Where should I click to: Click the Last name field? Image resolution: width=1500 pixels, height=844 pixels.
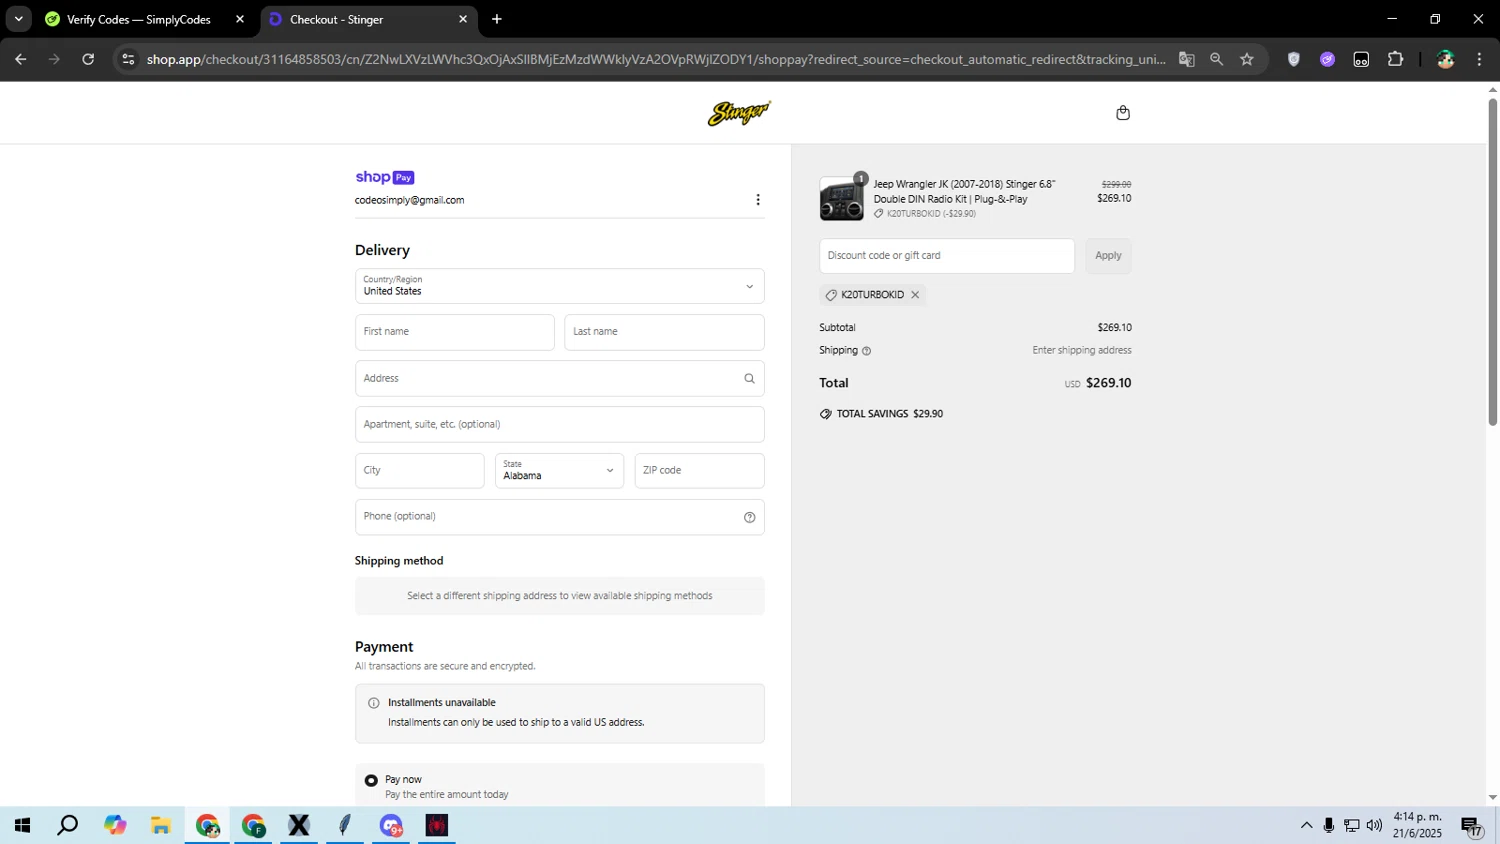[x=664, y=332]
